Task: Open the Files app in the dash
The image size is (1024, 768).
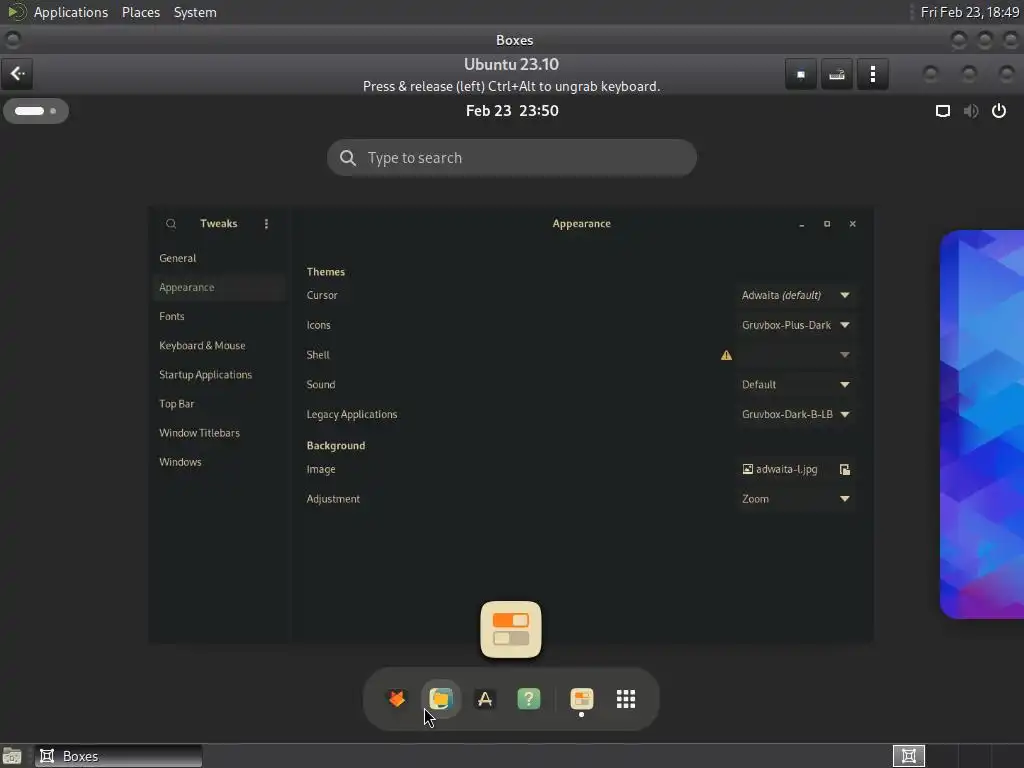Action: pyautogui.click(x=441, y=699)
